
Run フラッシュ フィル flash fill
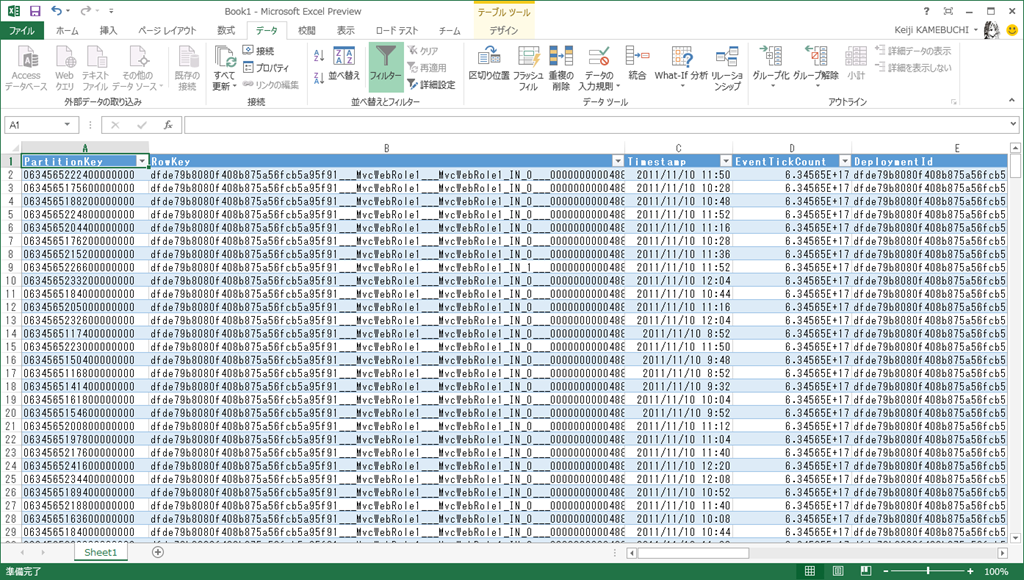coord(528,63)
